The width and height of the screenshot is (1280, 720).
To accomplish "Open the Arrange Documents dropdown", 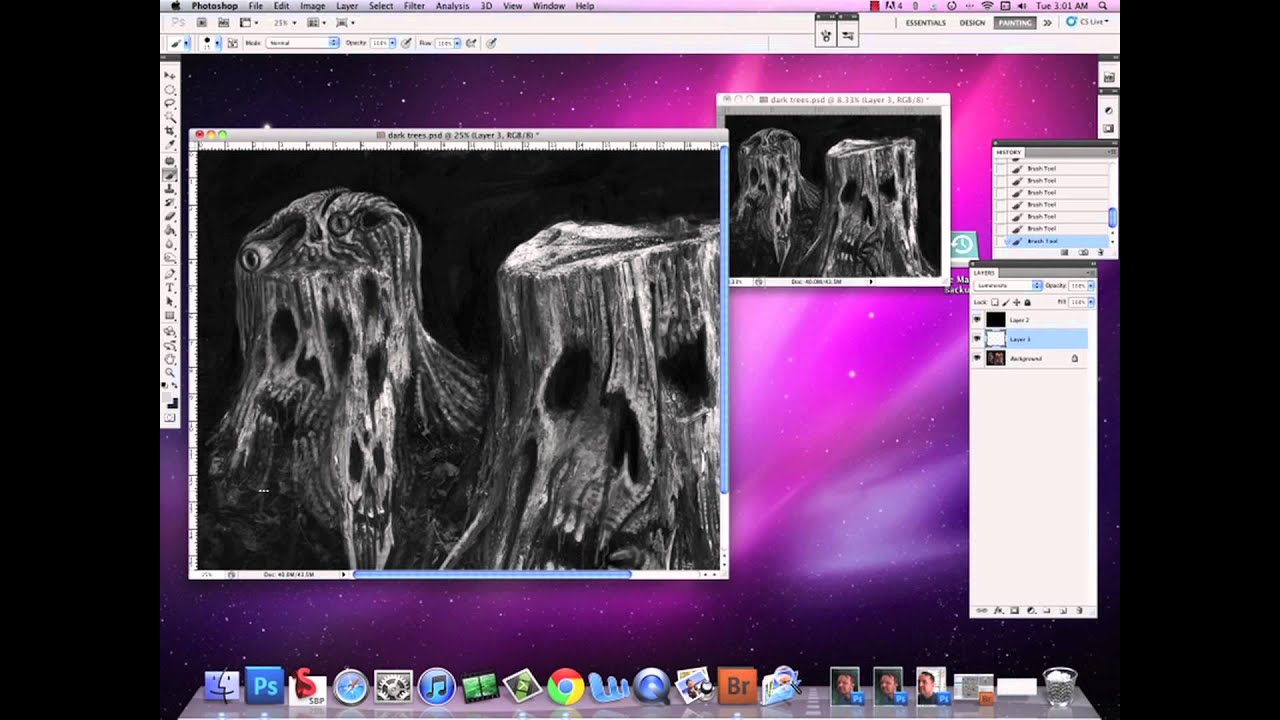I will [316, 22].
